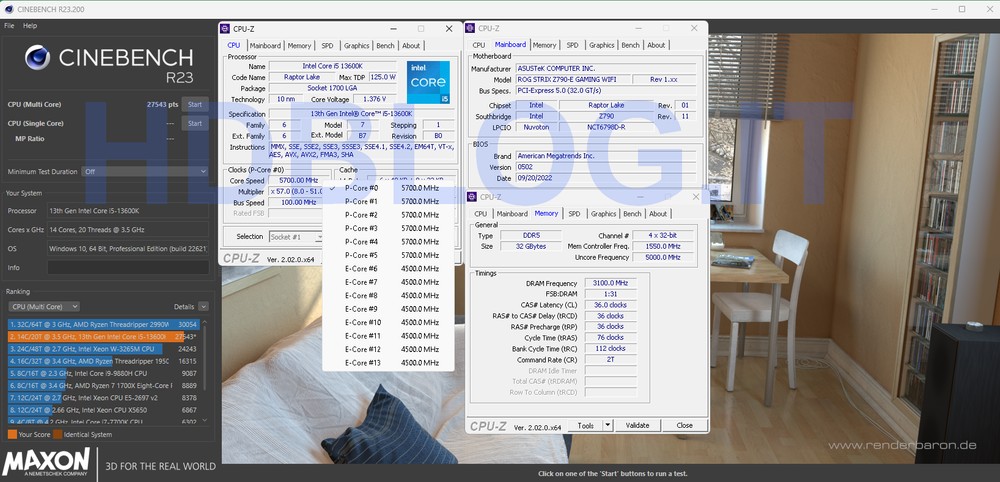Choose P-Core #3 from clock list
The image size is (1000, 482).
click(360, 228)
